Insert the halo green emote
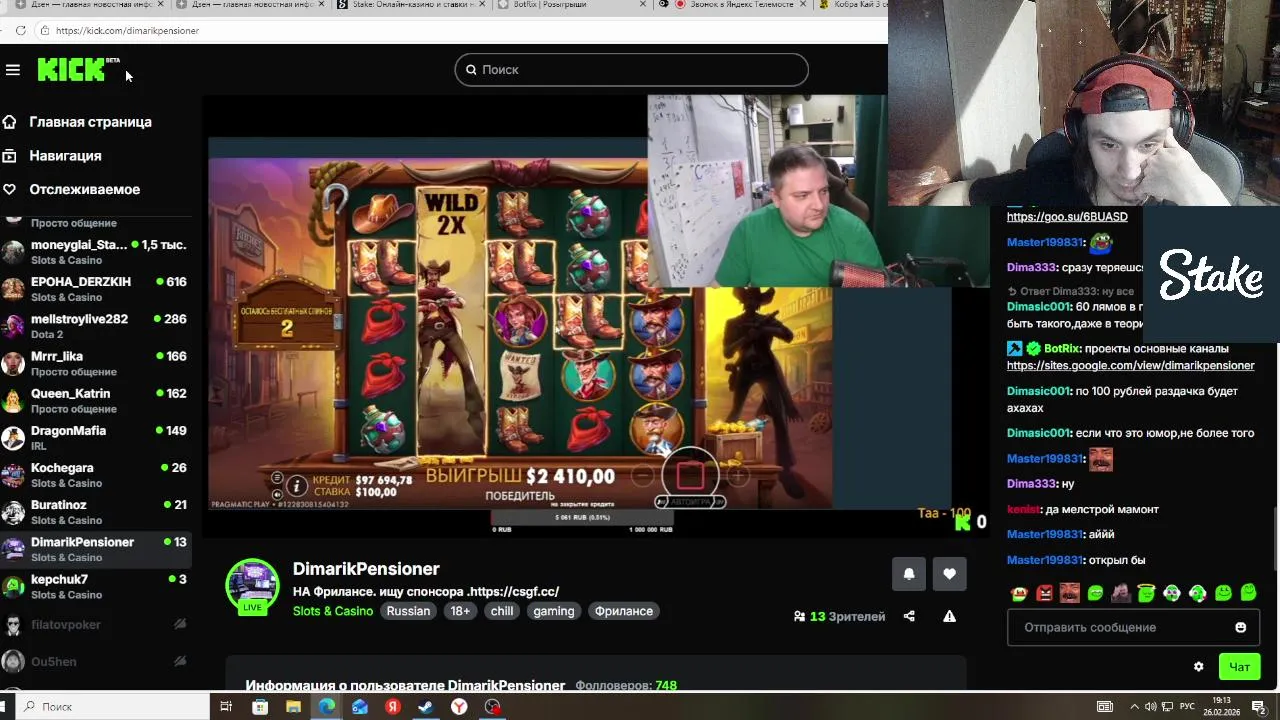 [x=1146, y=593]
